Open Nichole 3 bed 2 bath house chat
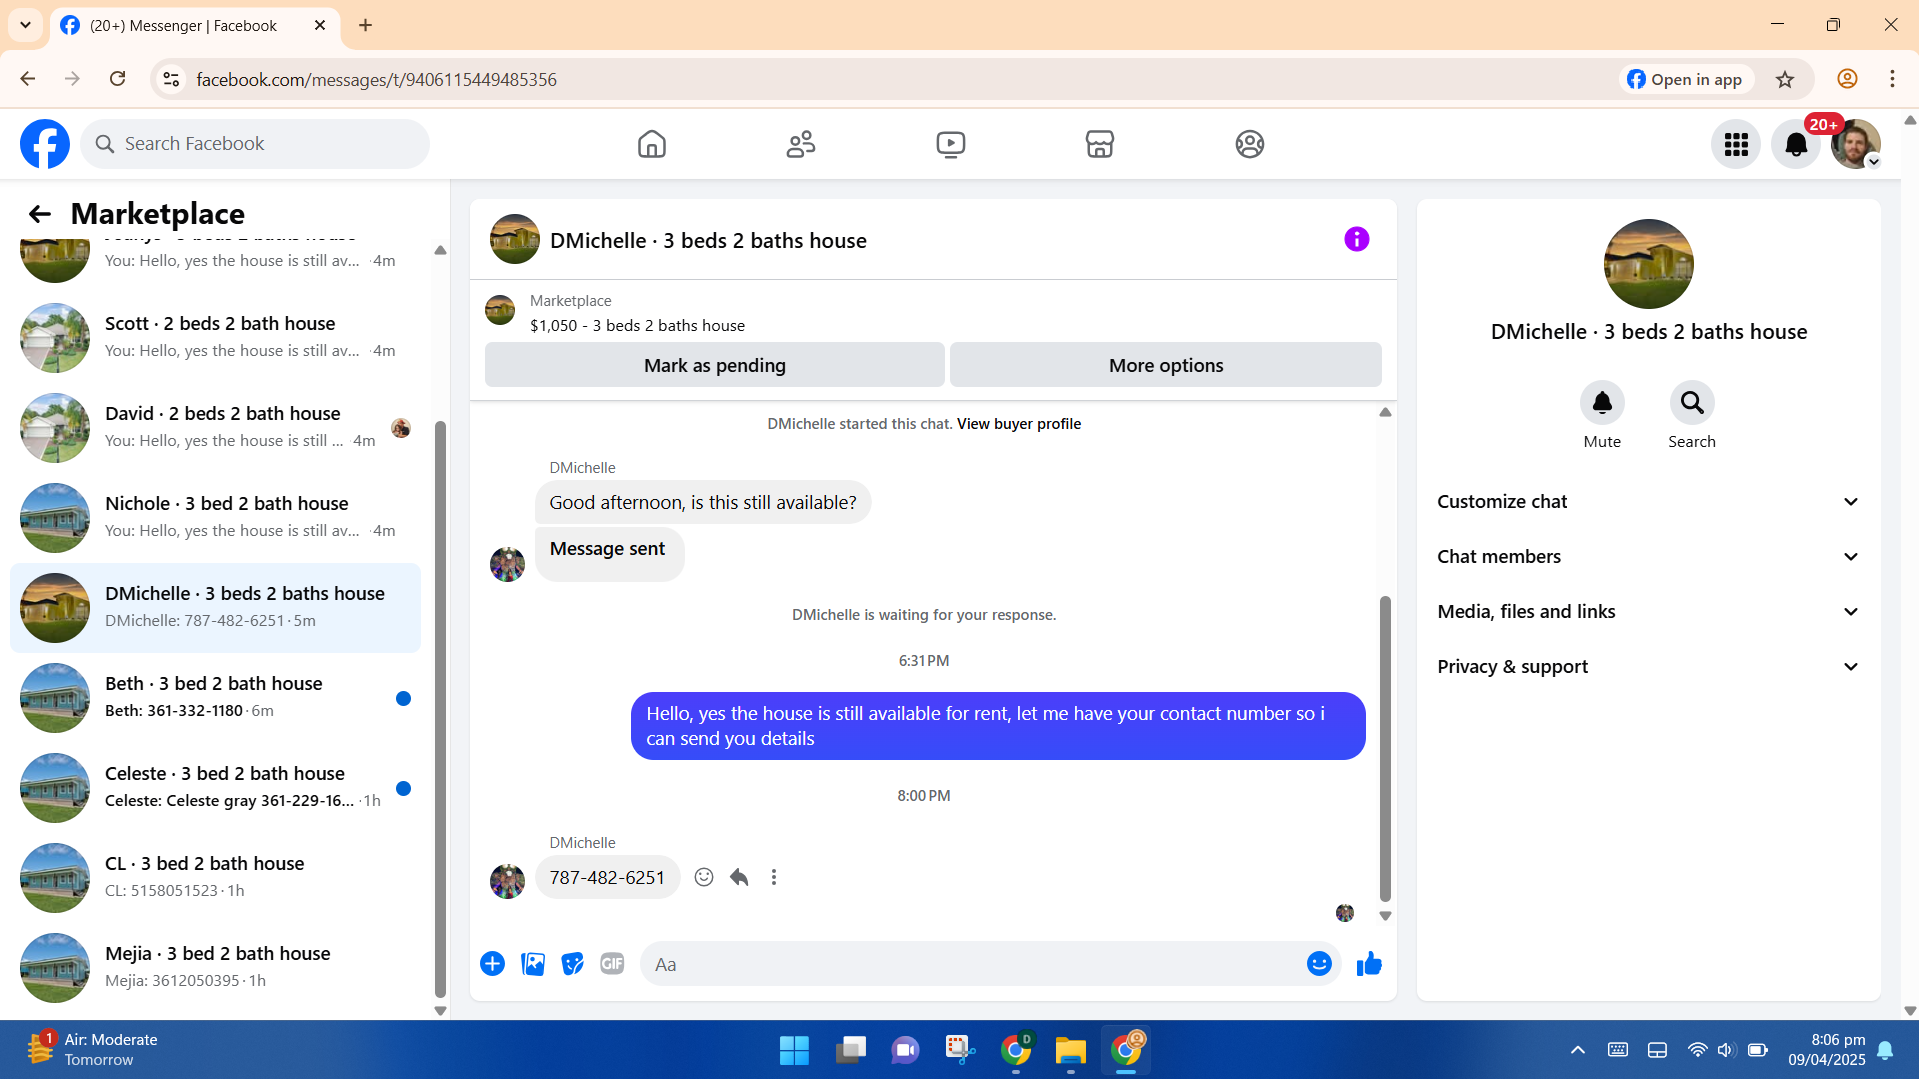Image resolution: width=1919 pixels, height=1079 pixels. point(216,518)
